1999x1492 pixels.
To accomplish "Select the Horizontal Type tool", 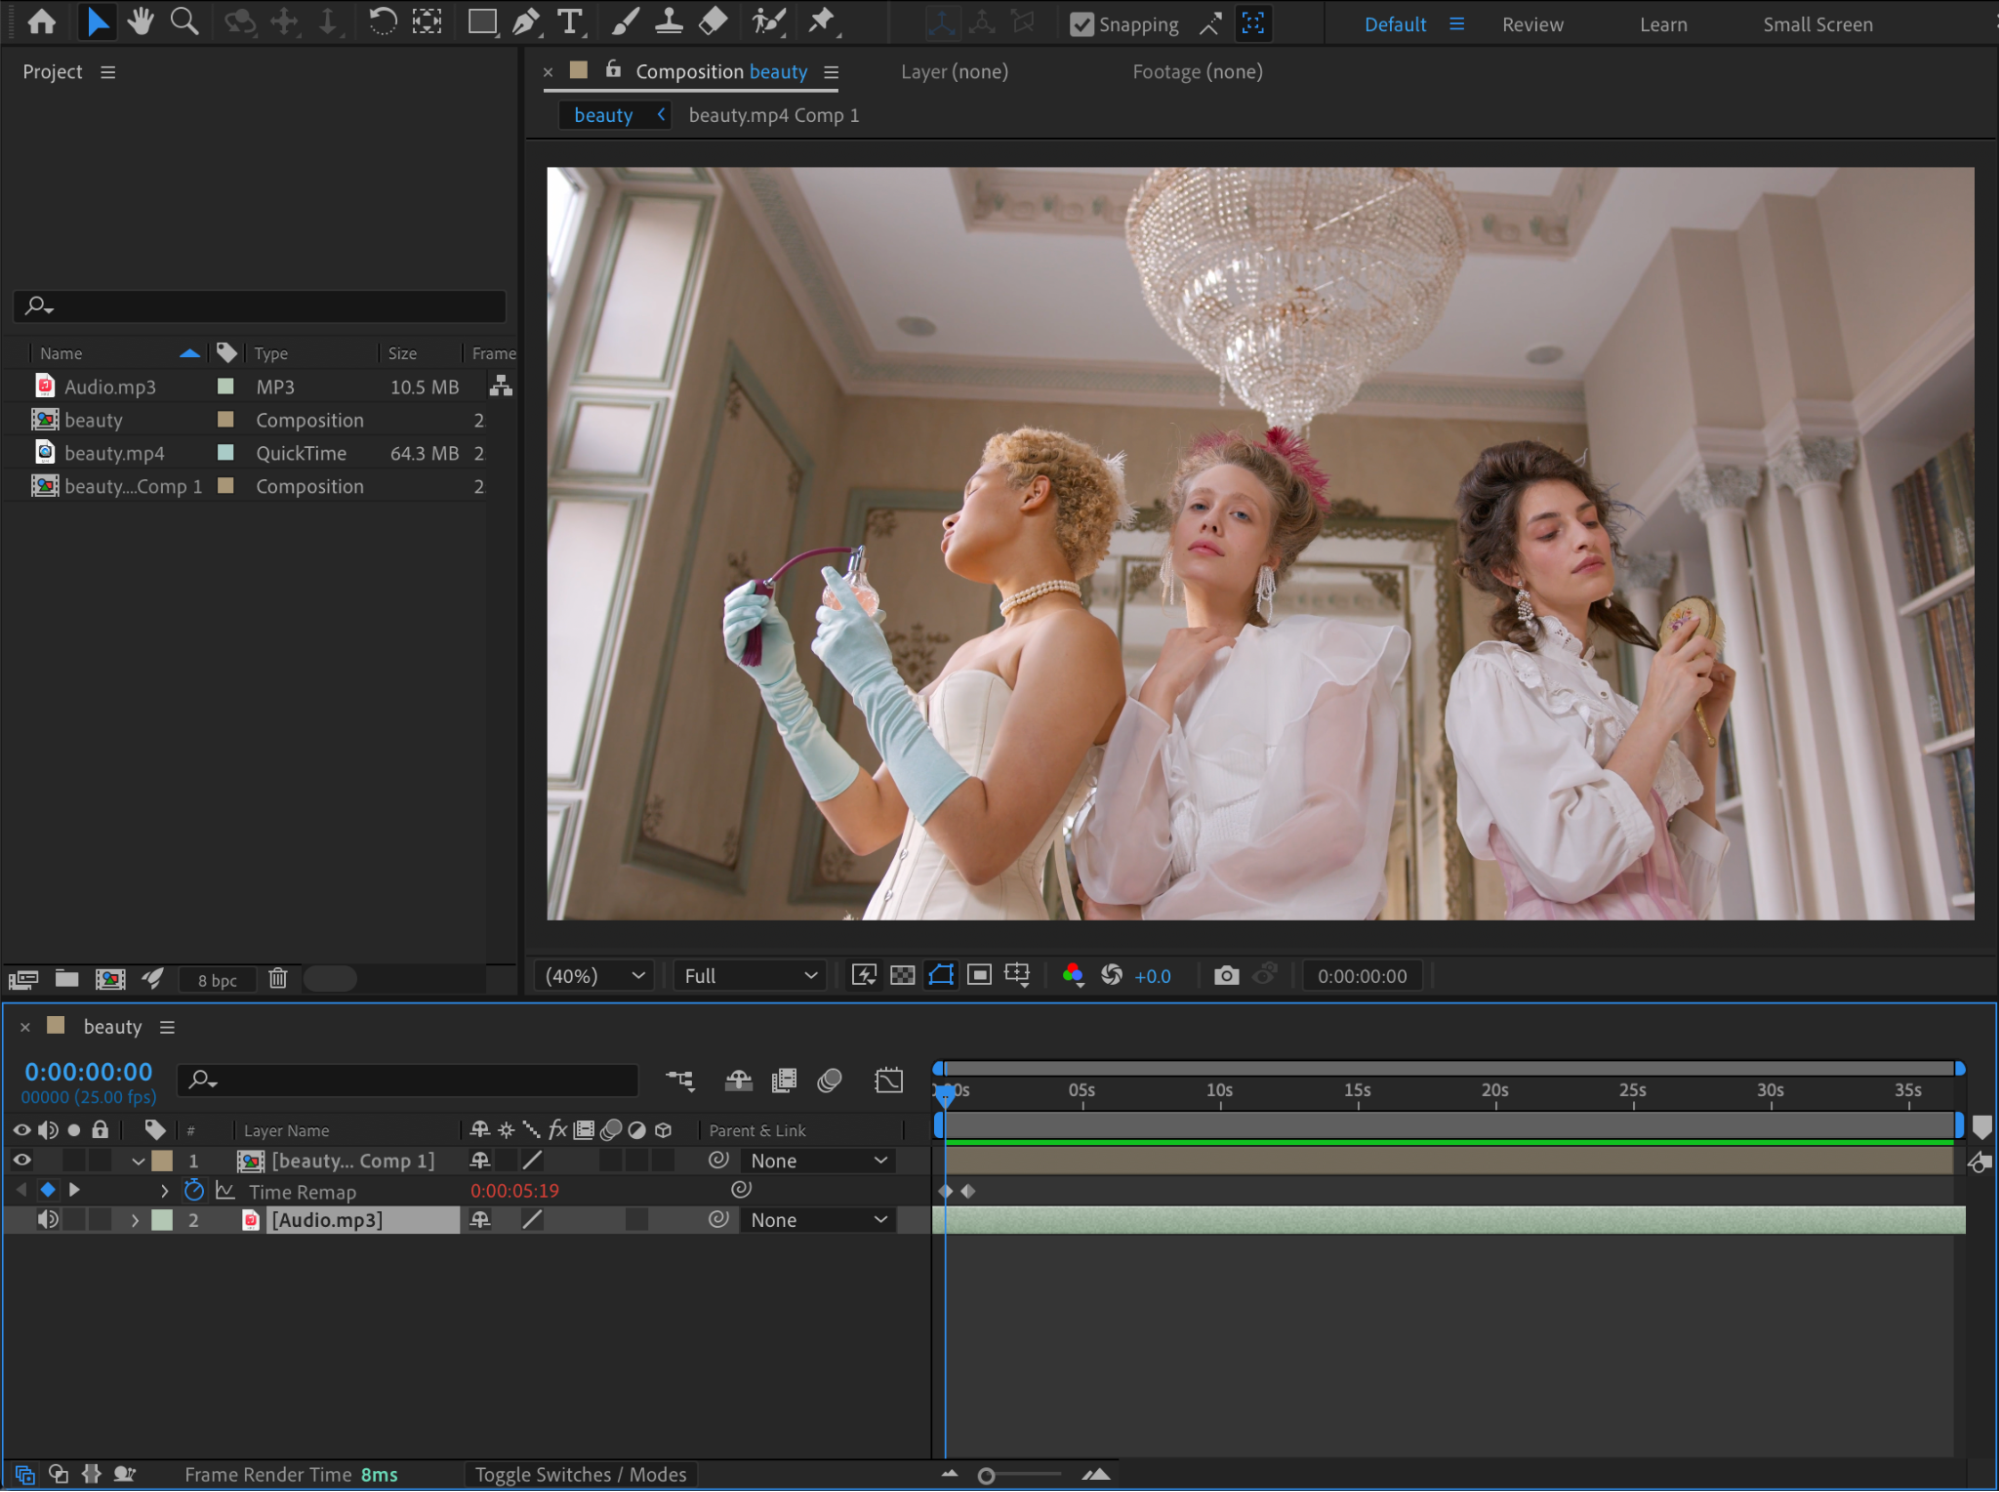I will click(570, 22).
